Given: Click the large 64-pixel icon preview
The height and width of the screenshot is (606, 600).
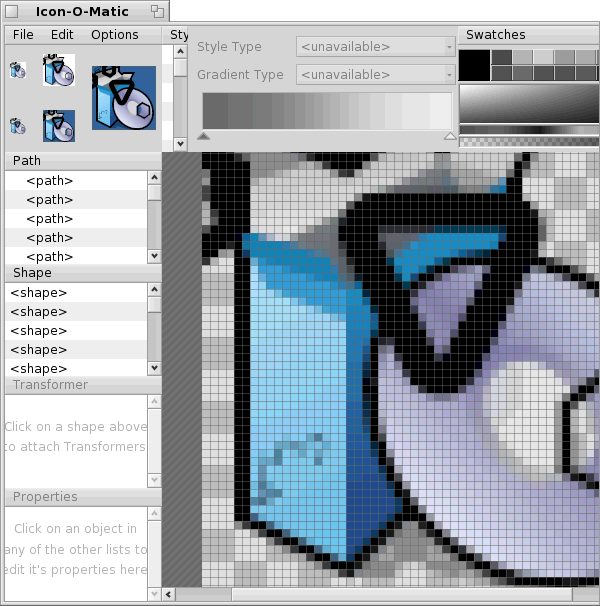Looking at the screenshot, I should [x=124, y=98].
